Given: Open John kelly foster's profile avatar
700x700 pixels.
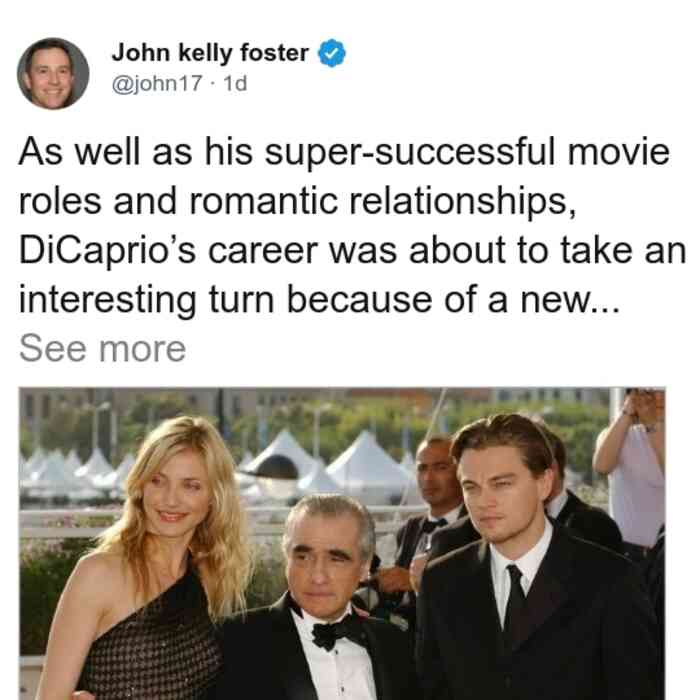Looking at the screenshot, I should click(53, 74).
